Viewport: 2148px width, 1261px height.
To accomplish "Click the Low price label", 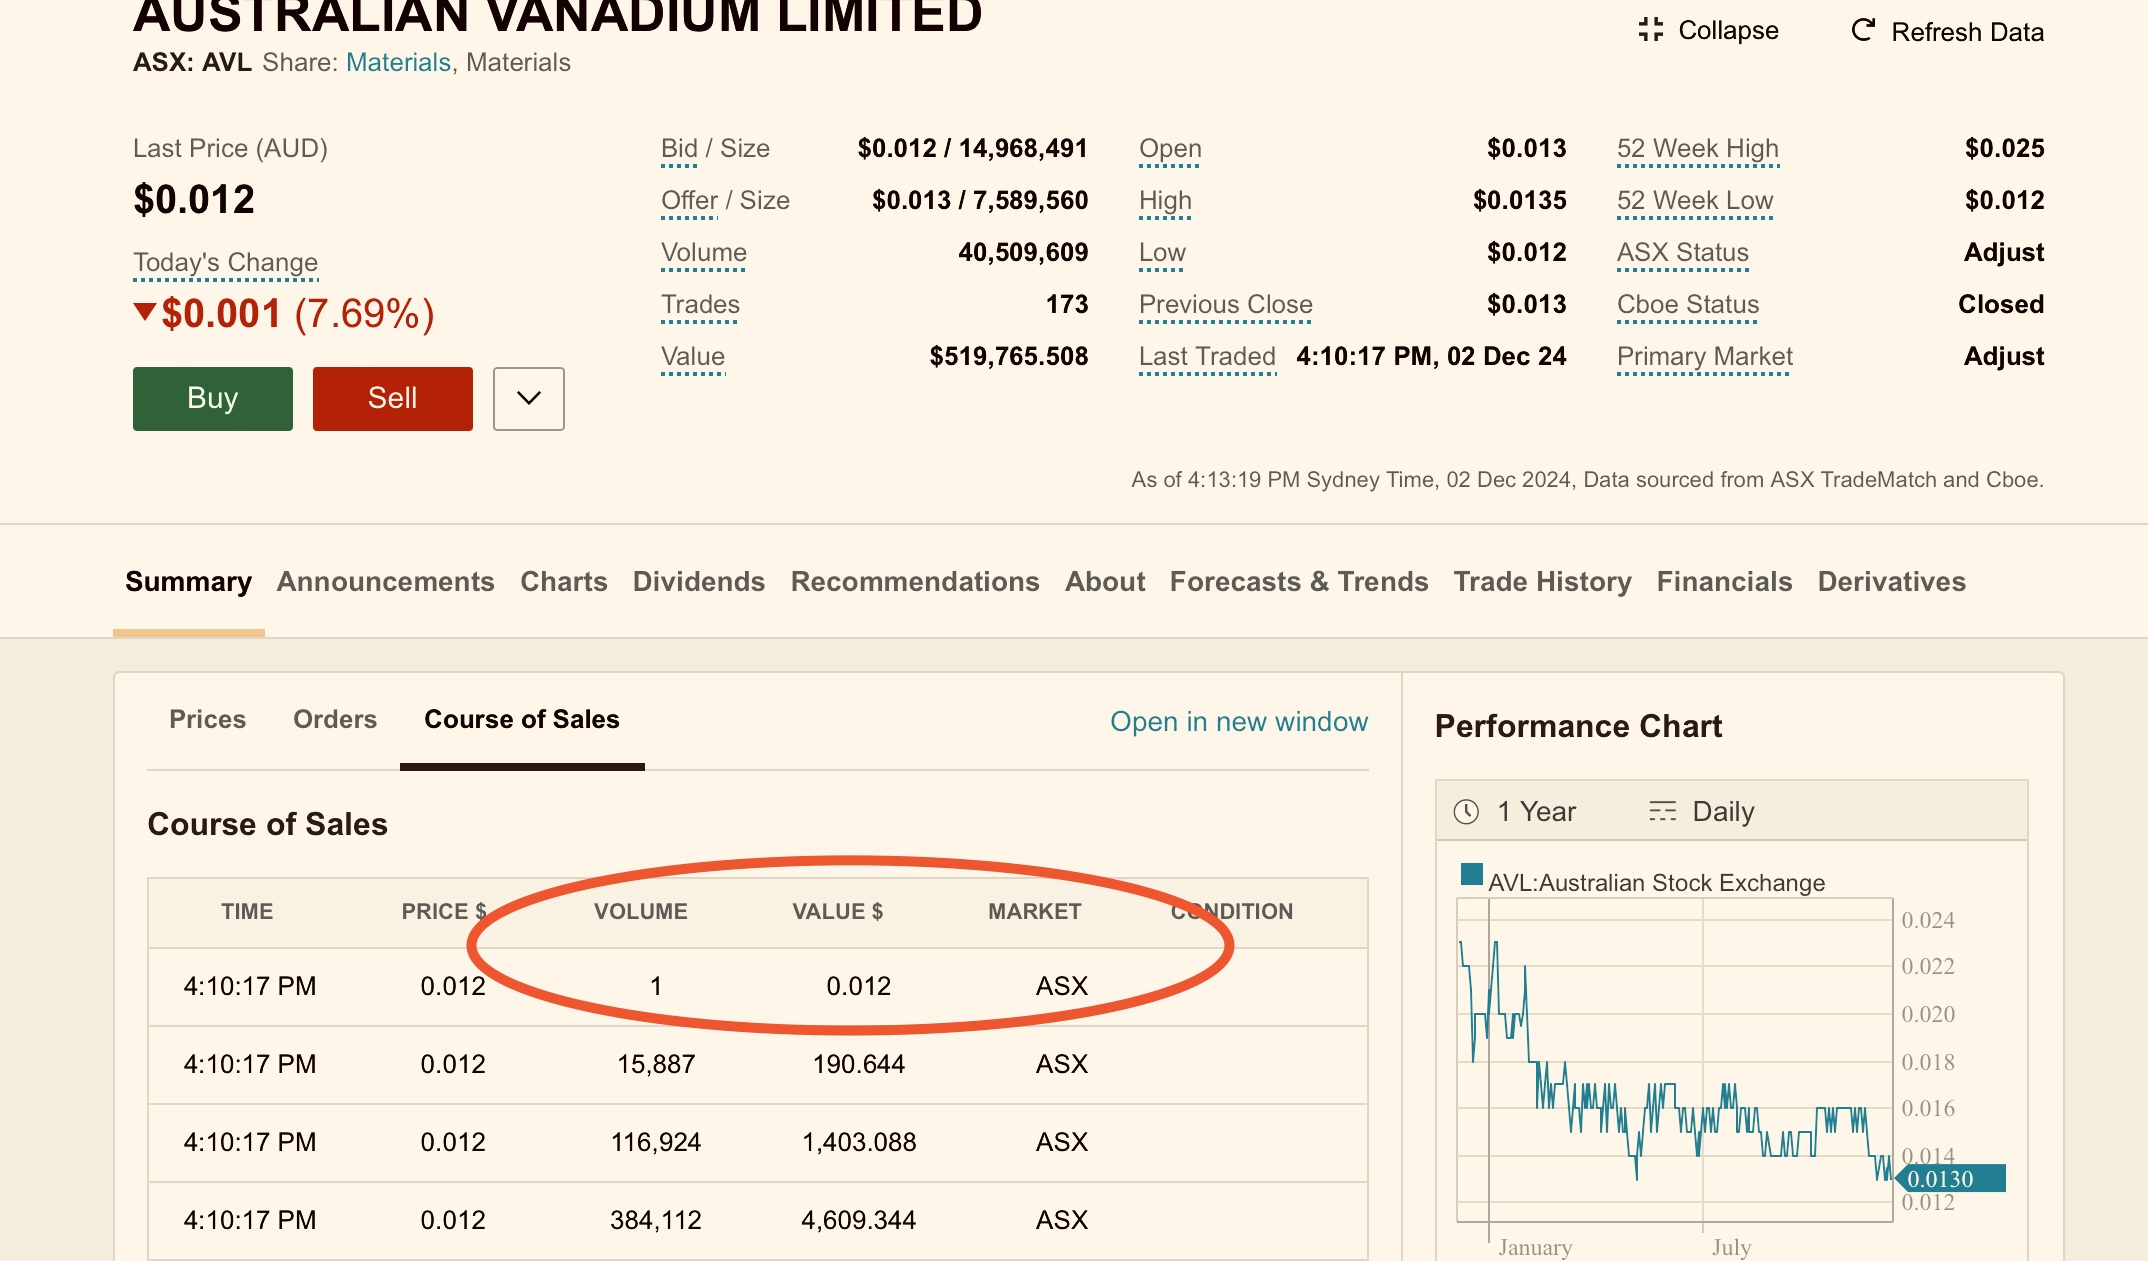I will [x=1162, y=253].
